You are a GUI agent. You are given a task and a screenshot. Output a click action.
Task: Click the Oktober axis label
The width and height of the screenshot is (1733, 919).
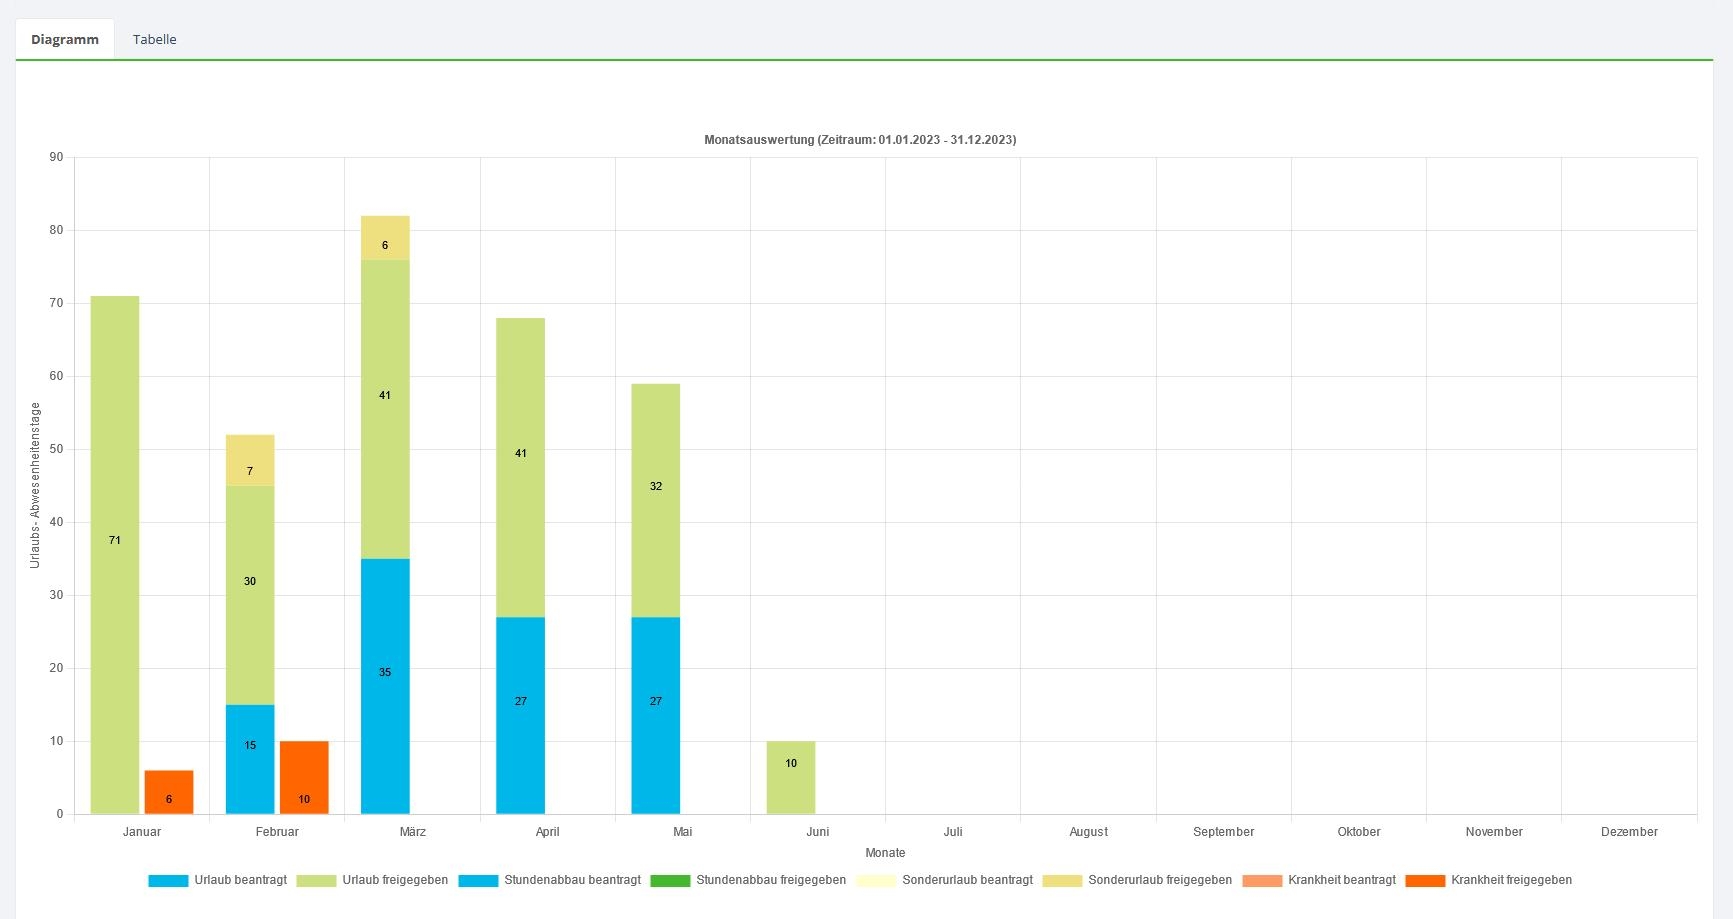coord(1359,832)
